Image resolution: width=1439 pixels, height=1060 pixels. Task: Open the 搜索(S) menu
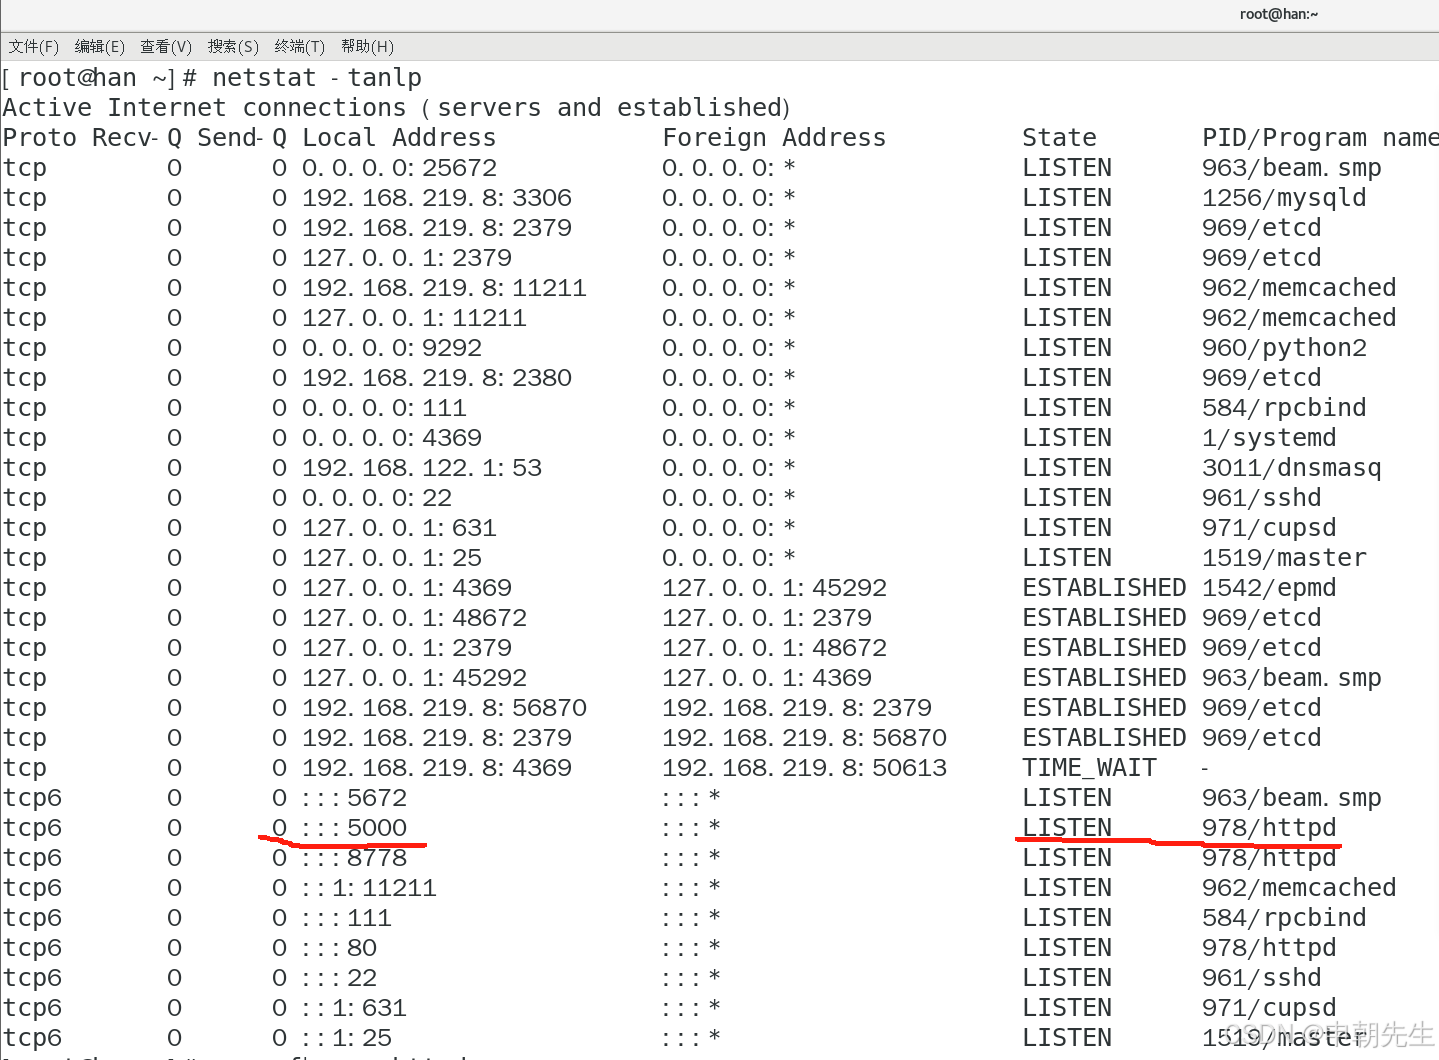point(232,46)
